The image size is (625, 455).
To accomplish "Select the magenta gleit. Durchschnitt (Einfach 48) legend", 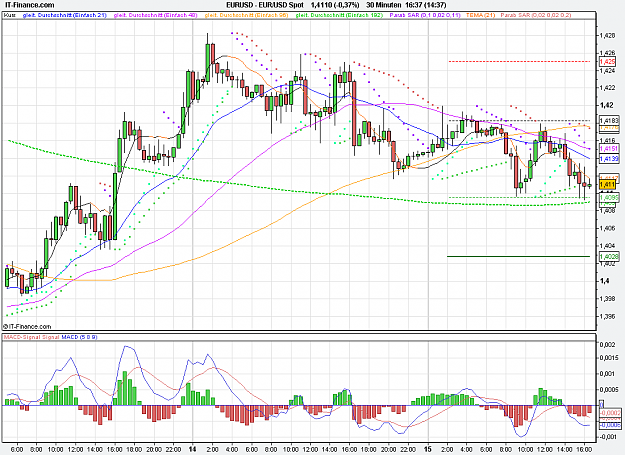I will [155, 15].
